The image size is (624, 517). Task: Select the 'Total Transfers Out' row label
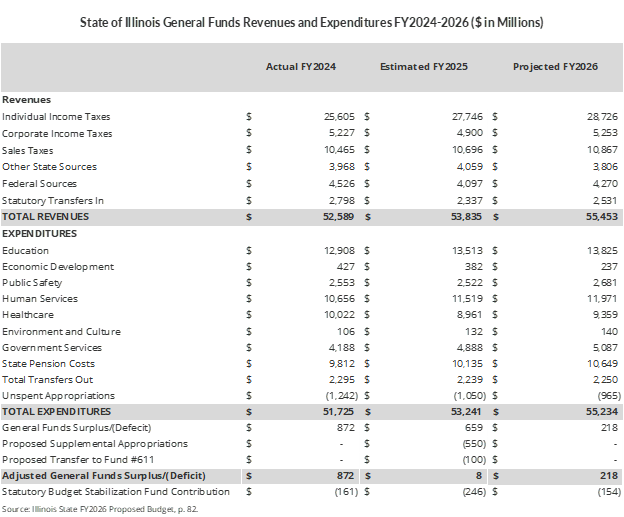click(x=47, y=380)
